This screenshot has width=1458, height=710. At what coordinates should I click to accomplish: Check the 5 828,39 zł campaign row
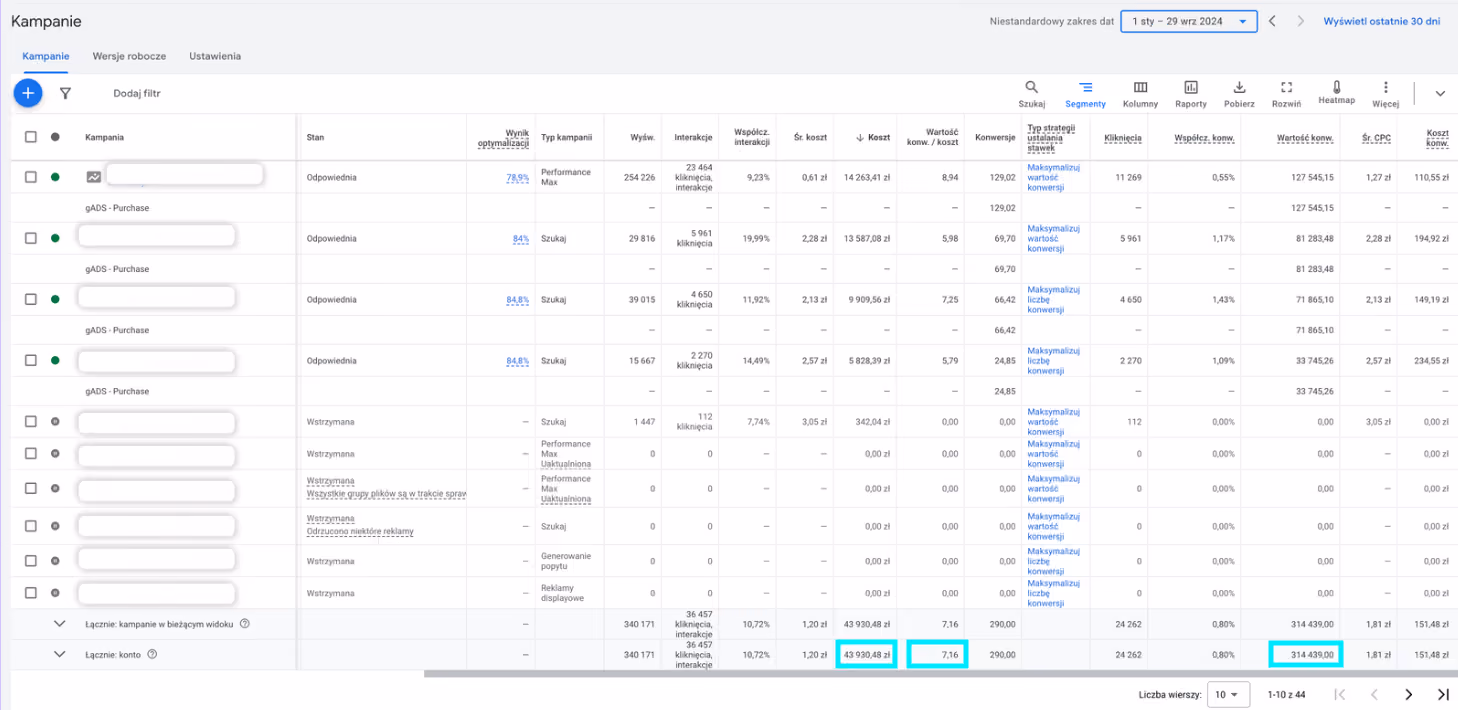(x=30, y=360)
